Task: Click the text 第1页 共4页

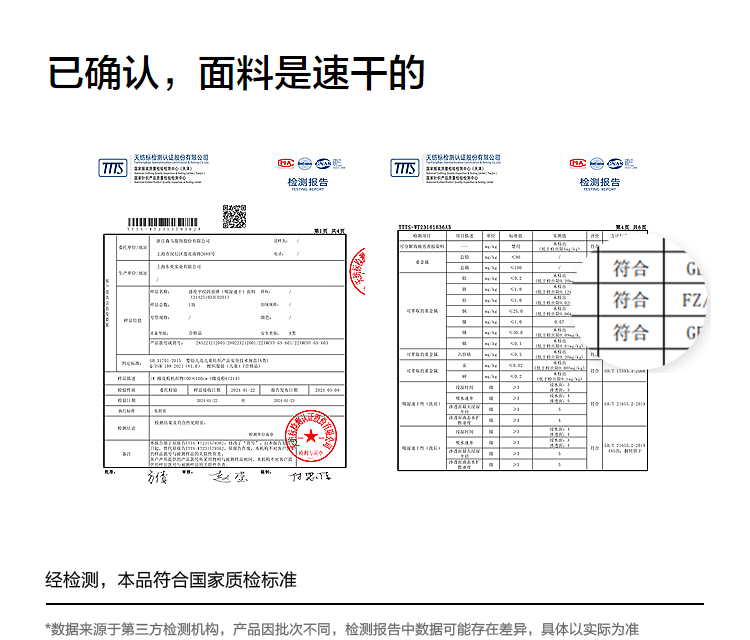Action: (329, 231)
